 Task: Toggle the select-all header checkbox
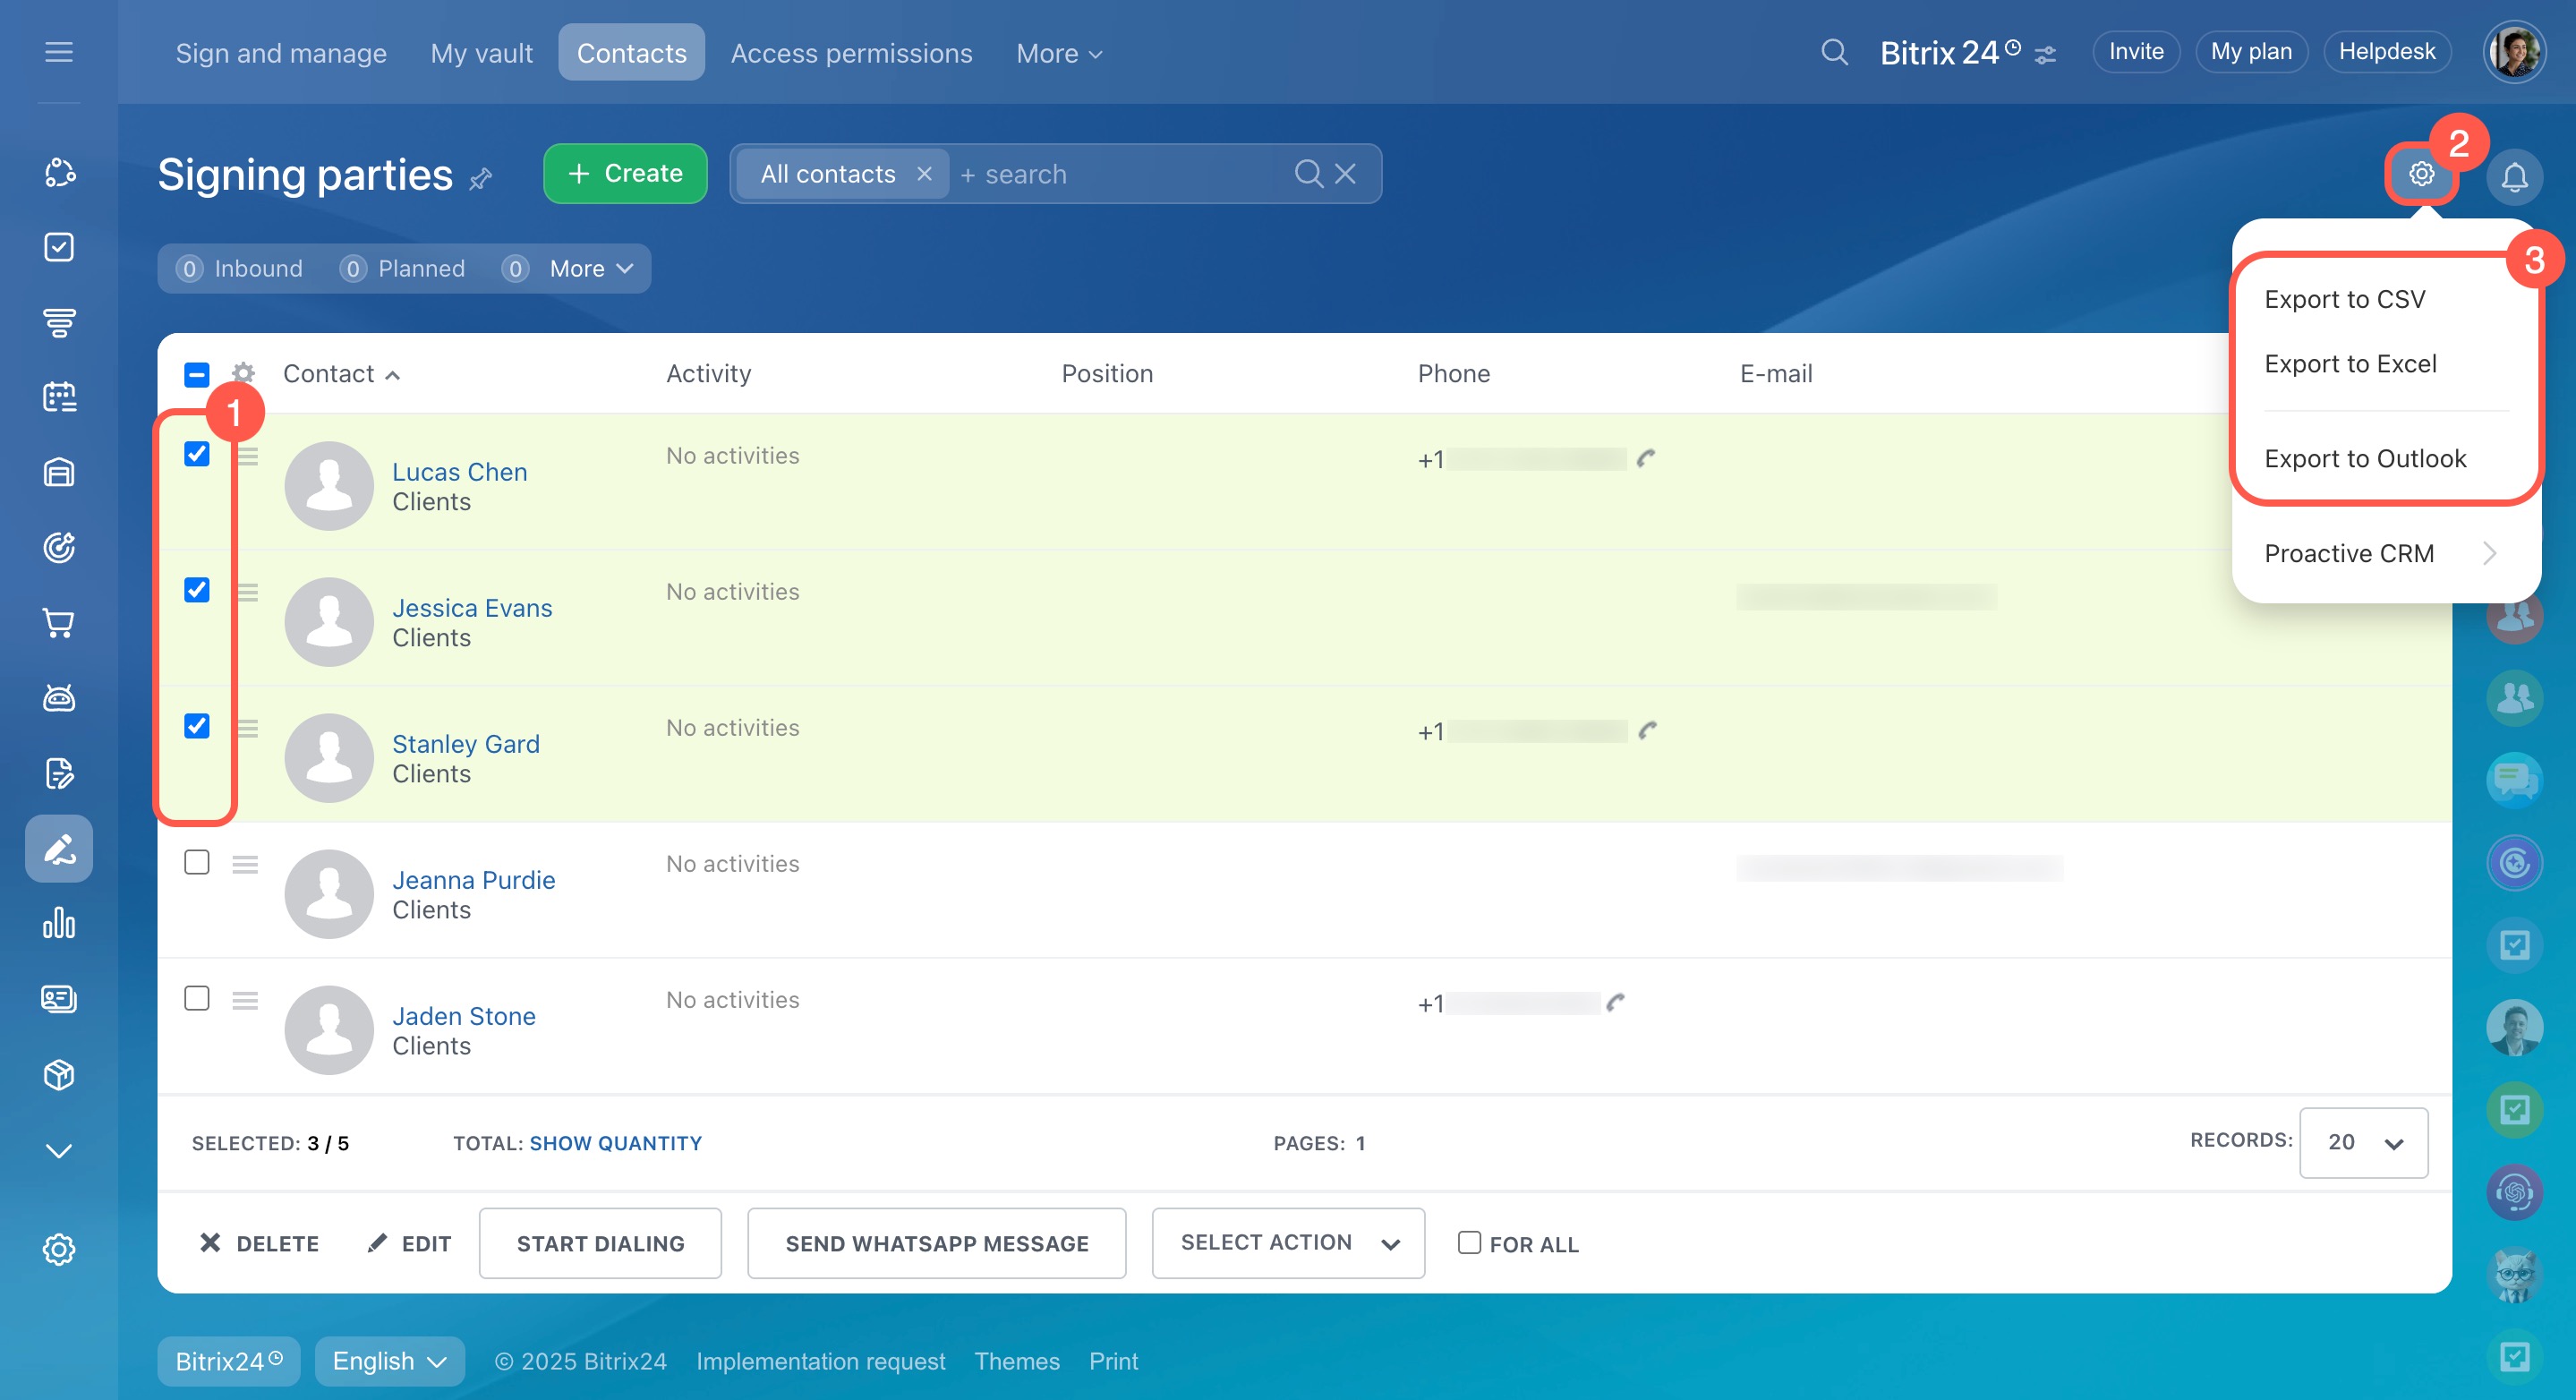click(197, 374)
